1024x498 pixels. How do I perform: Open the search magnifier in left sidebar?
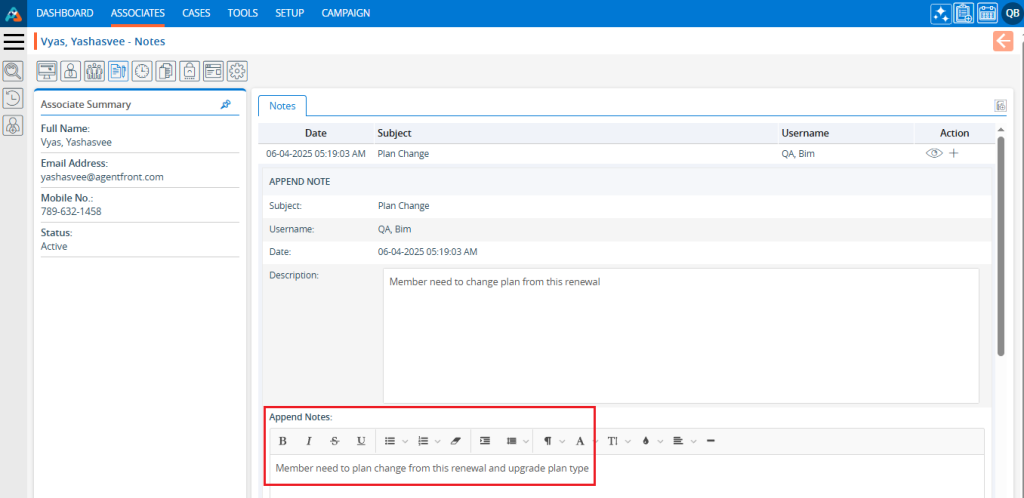[13, 71]
